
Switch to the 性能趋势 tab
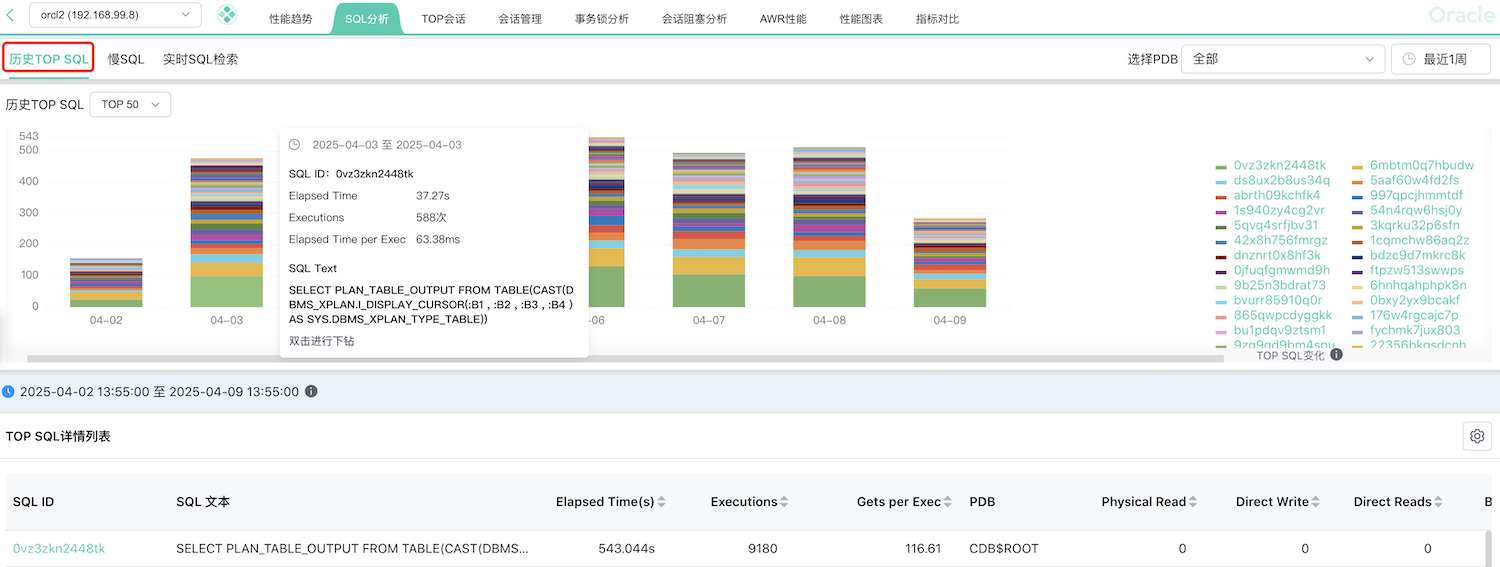(290, 19)
